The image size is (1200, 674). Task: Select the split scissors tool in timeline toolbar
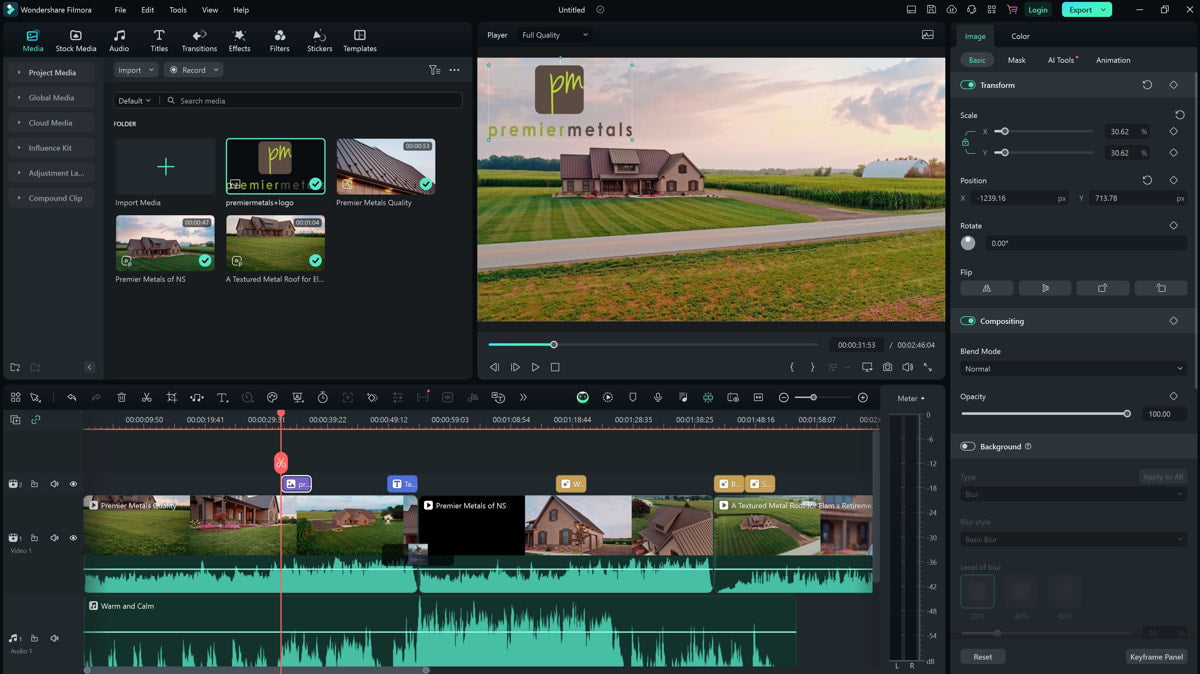[x=146, y=398]
